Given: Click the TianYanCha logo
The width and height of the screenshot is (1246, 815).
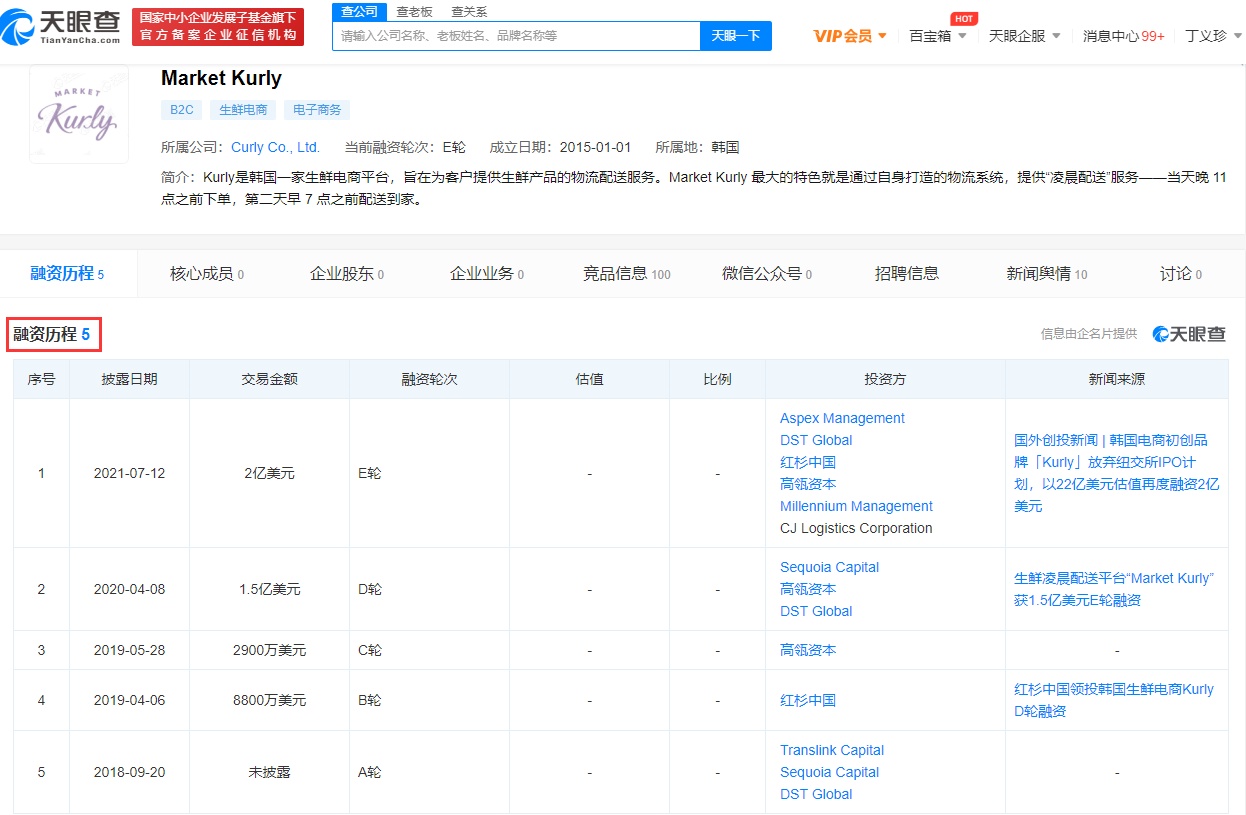Looking at the screenshot, I should pos(62,28).
